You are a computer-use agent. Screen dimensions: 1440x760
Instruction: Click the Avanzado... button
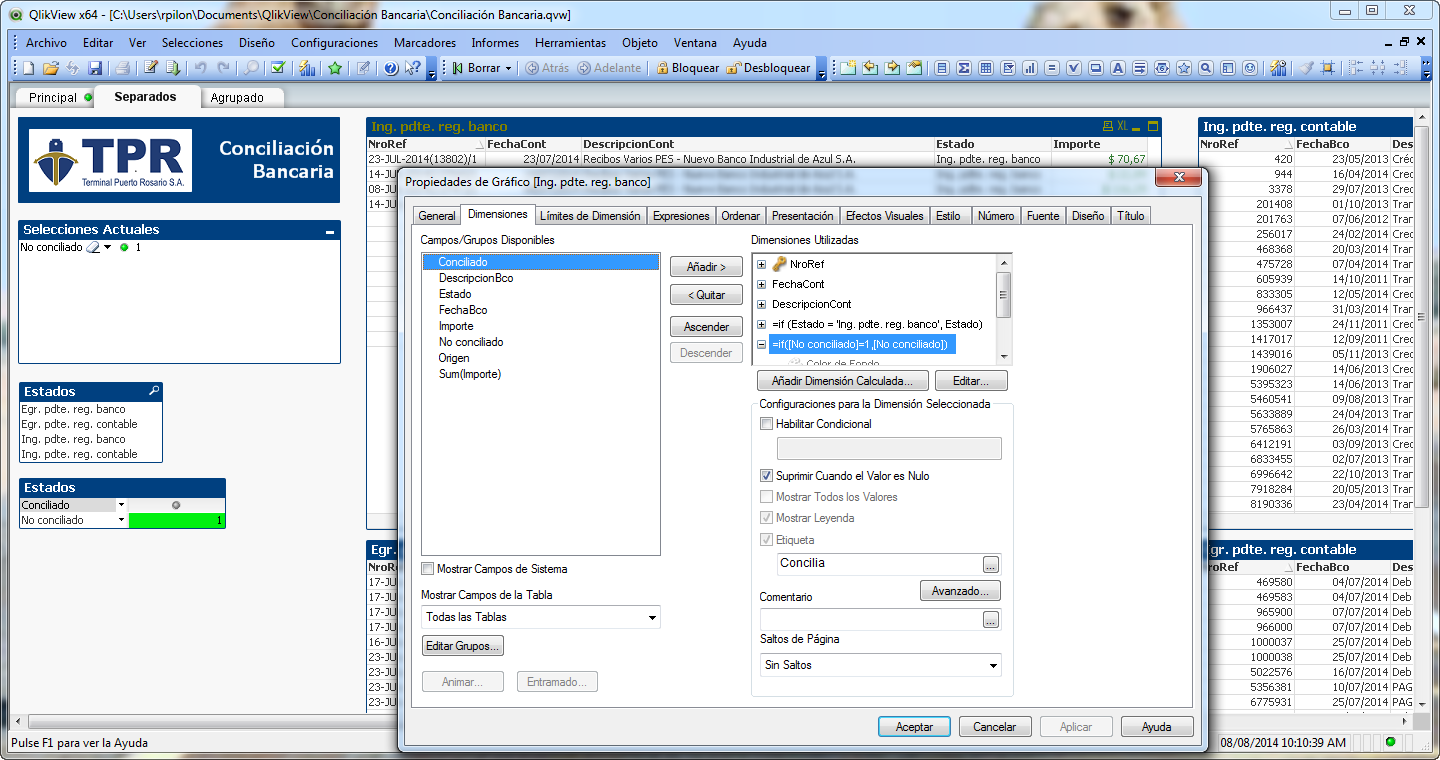click(x=960, y=591)
